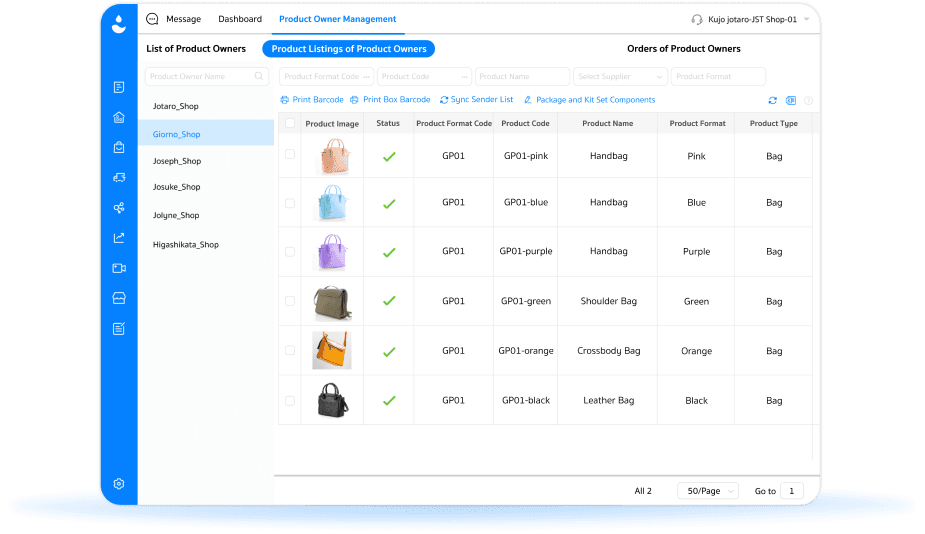Open the analytics chart sidebar icon
Viewport: 925px width, 534px height.
click(119, 238)
